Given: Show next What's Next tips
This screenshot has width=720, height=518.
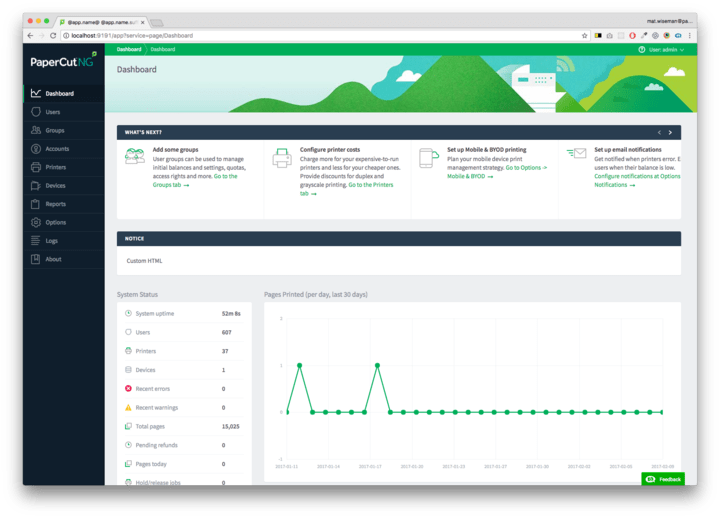Looking at the screenshot, I should coord(670,132).
